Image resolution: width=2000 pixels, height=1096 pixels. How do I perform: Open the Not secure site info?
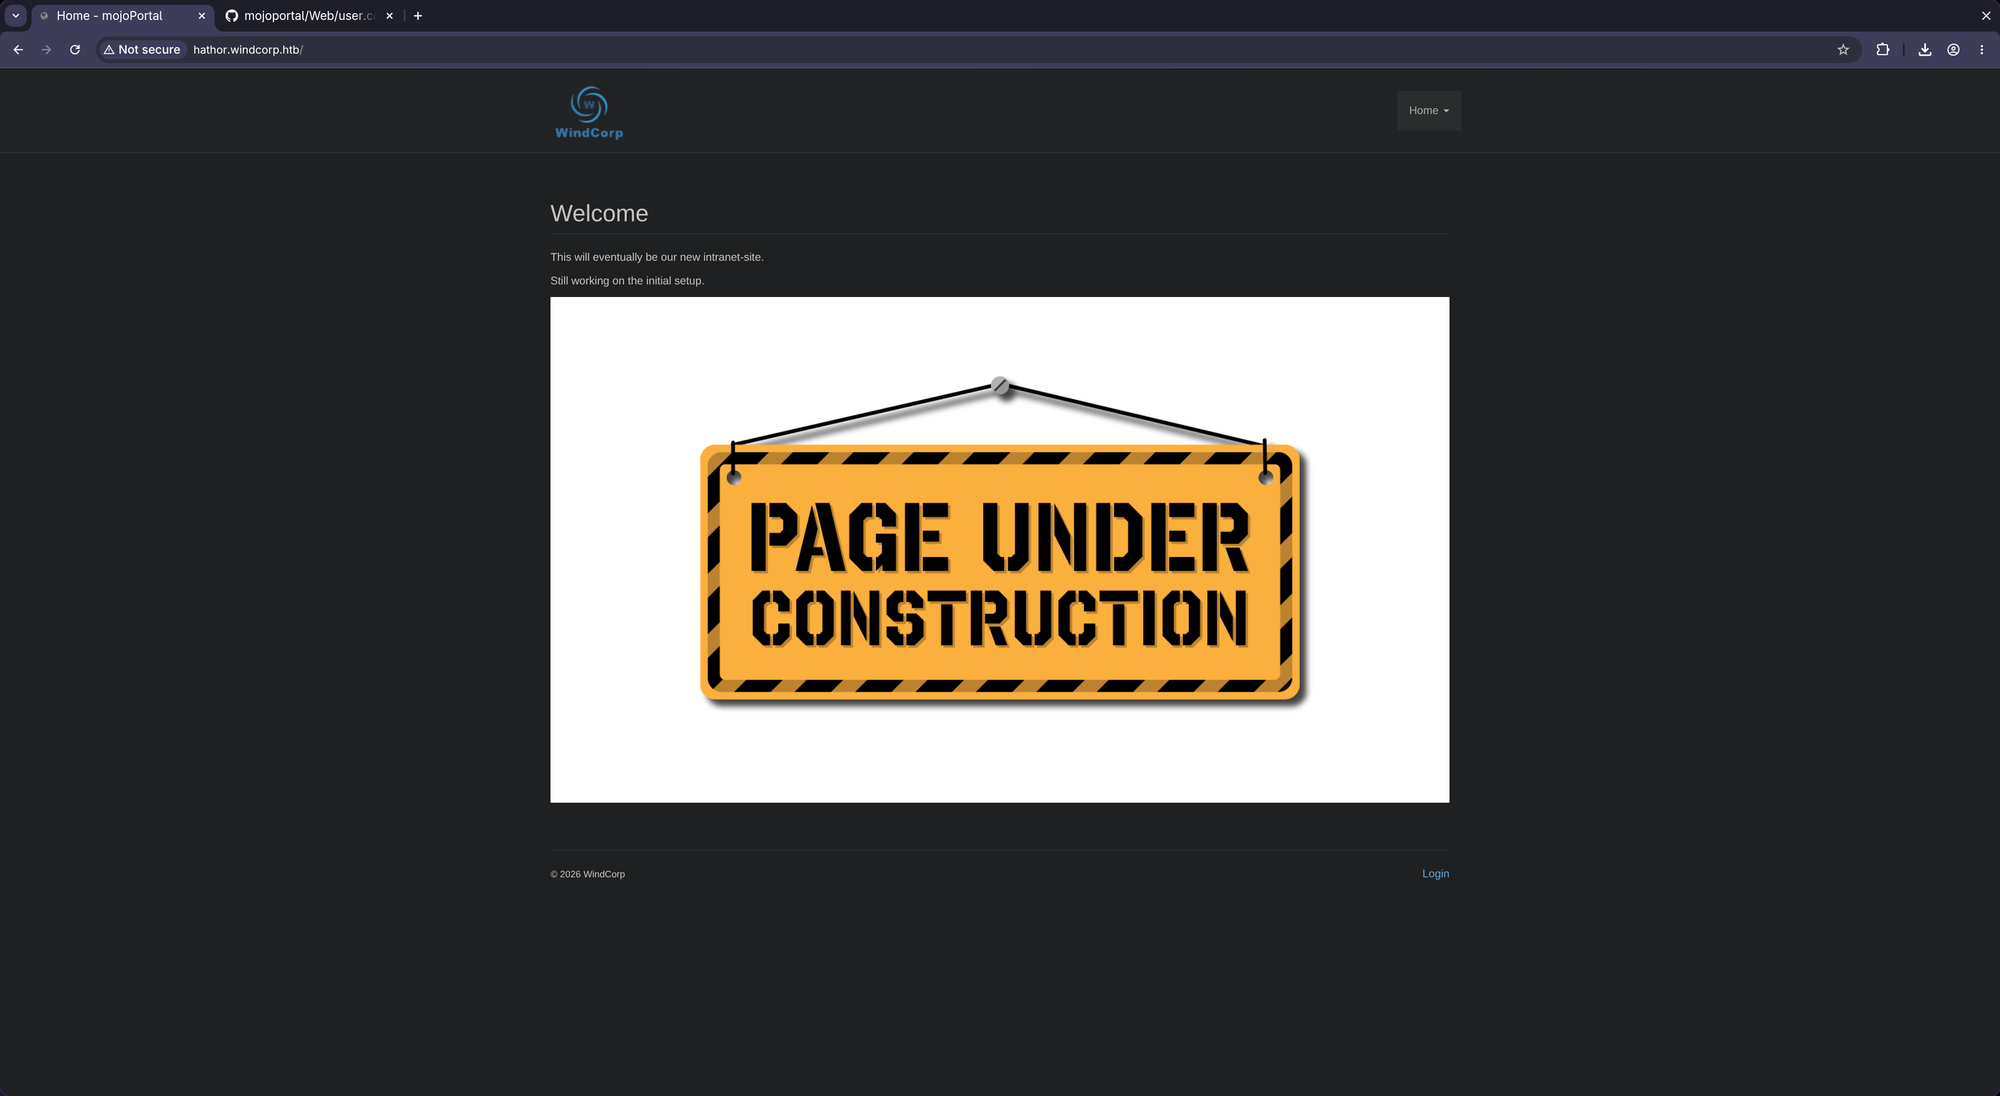tap(142, 49)
